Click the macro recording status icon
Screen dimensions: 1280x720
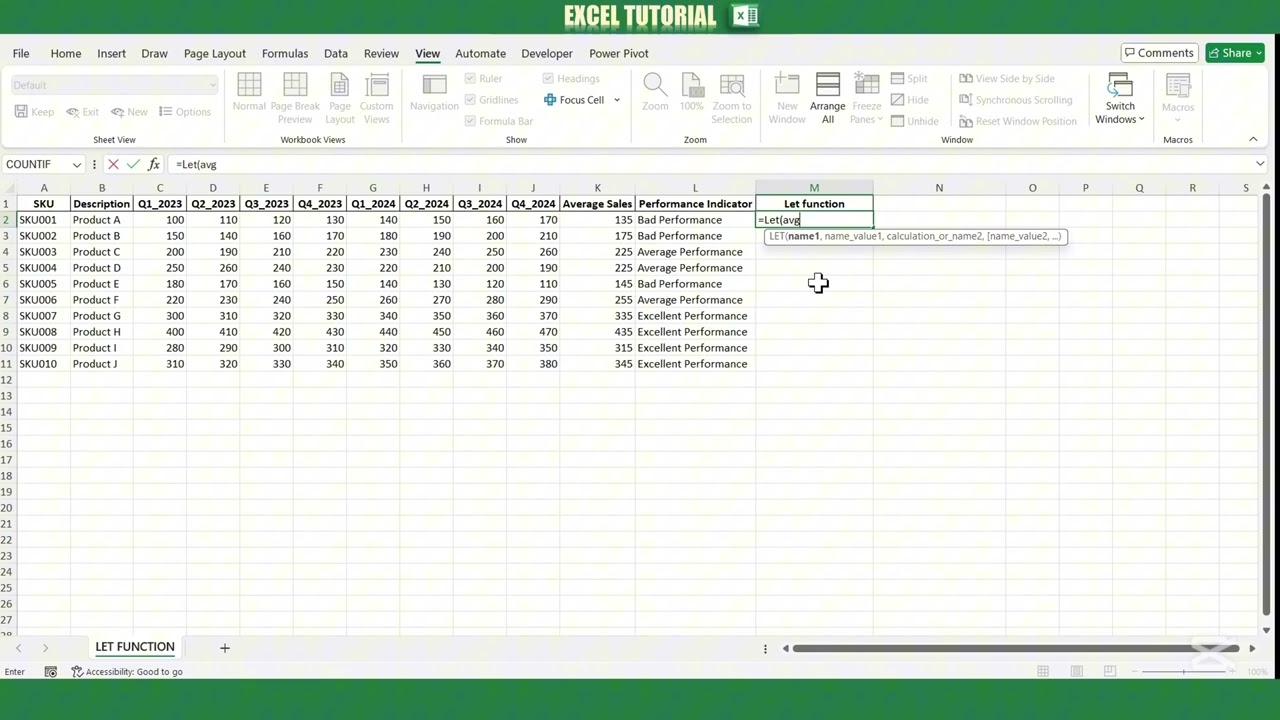51,672
